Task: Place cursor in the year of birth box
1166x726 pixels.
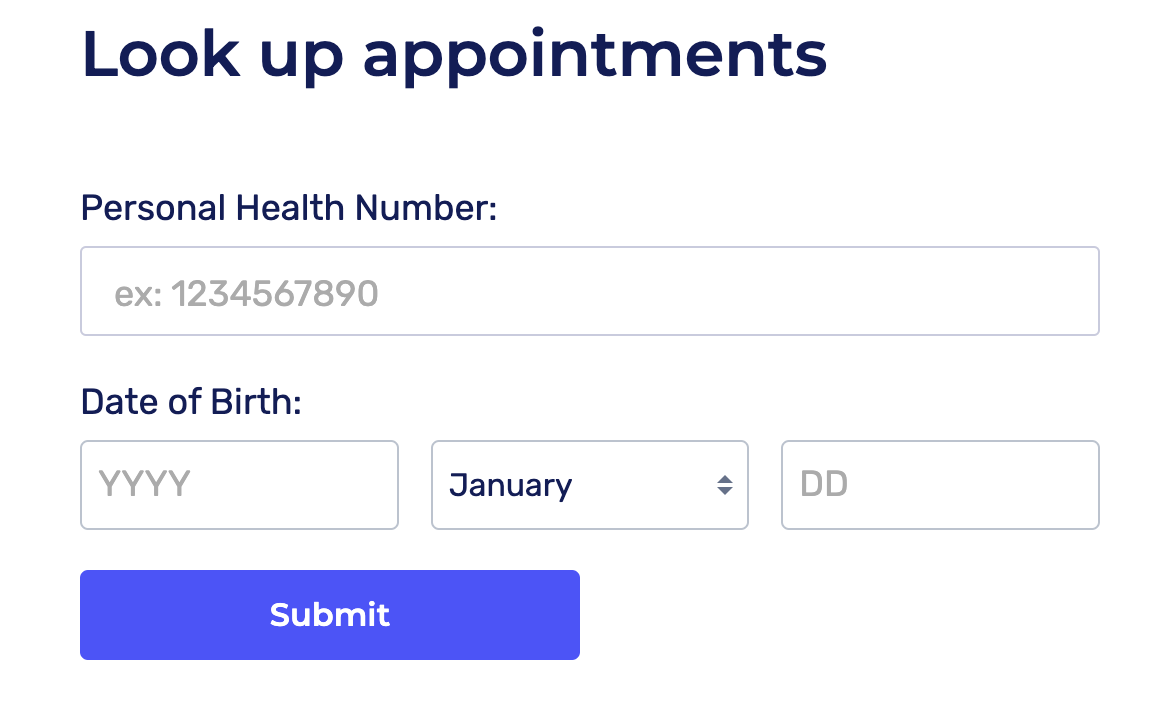Action: [239, 486]
